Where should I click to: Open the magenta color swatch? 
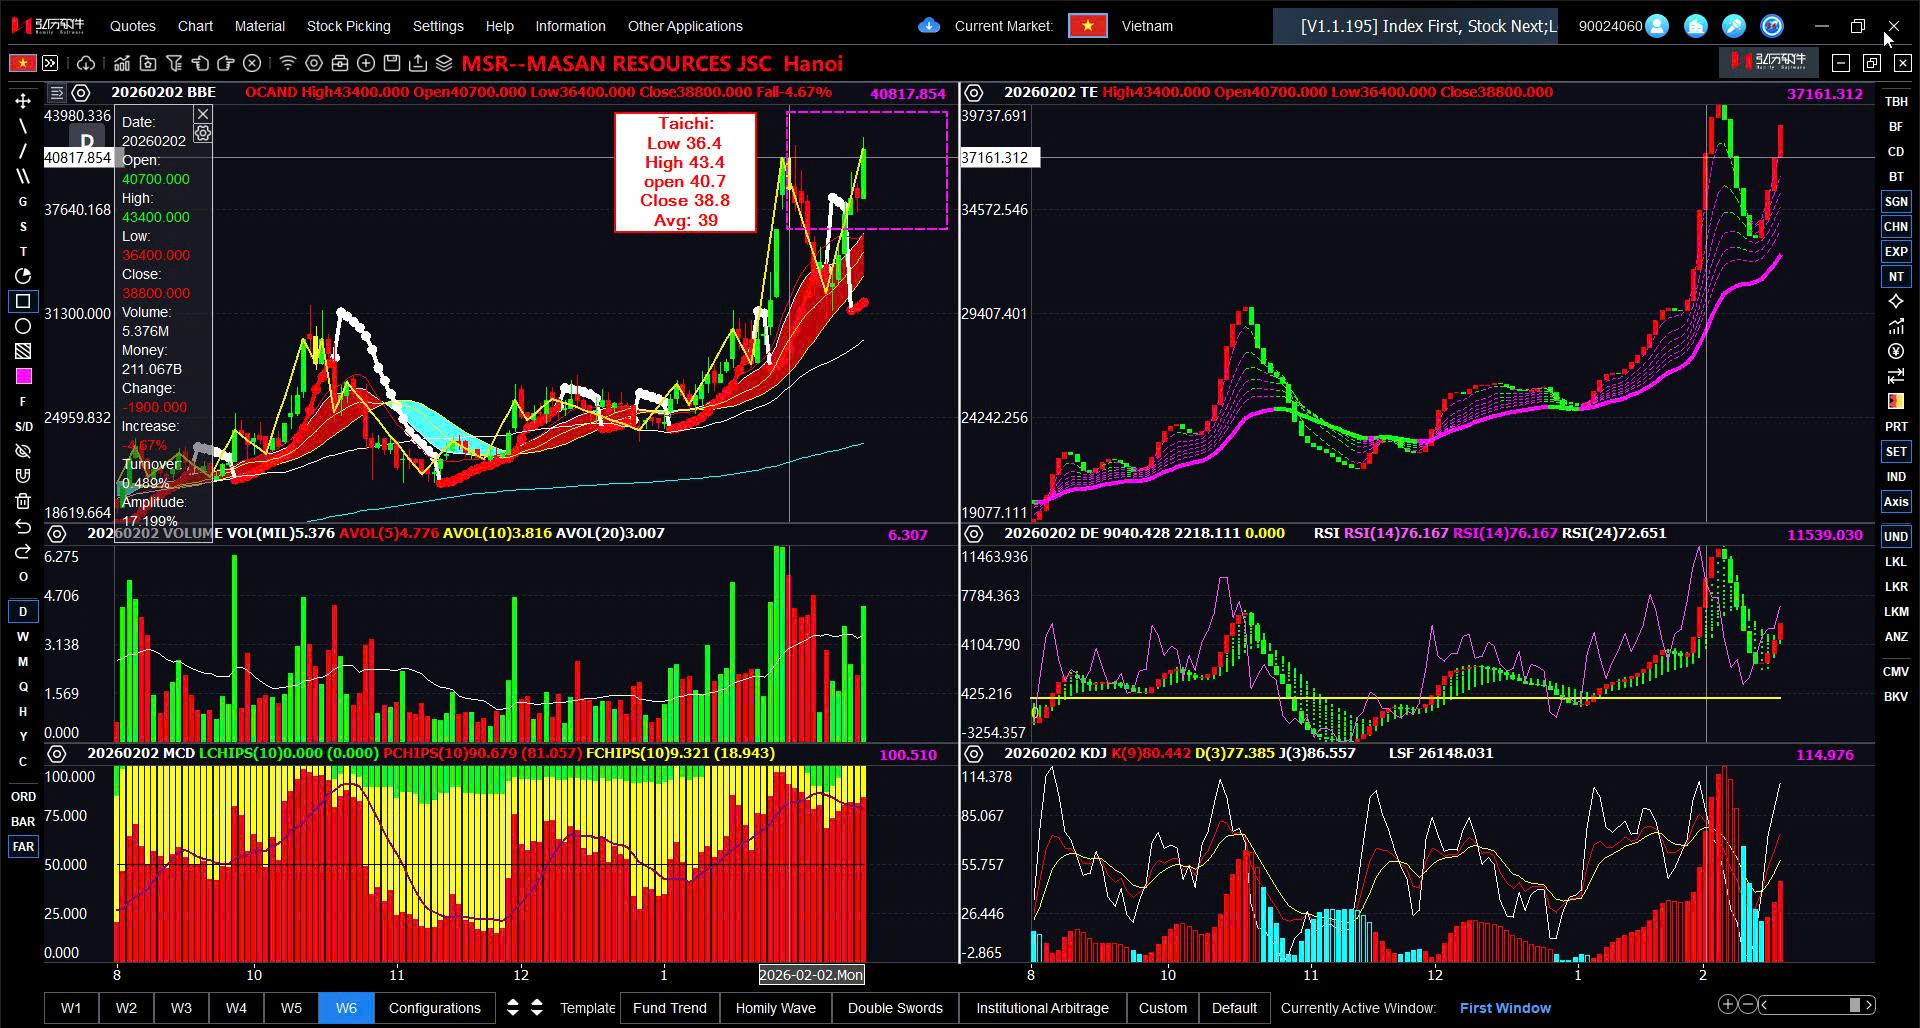(x=23, y=376)
